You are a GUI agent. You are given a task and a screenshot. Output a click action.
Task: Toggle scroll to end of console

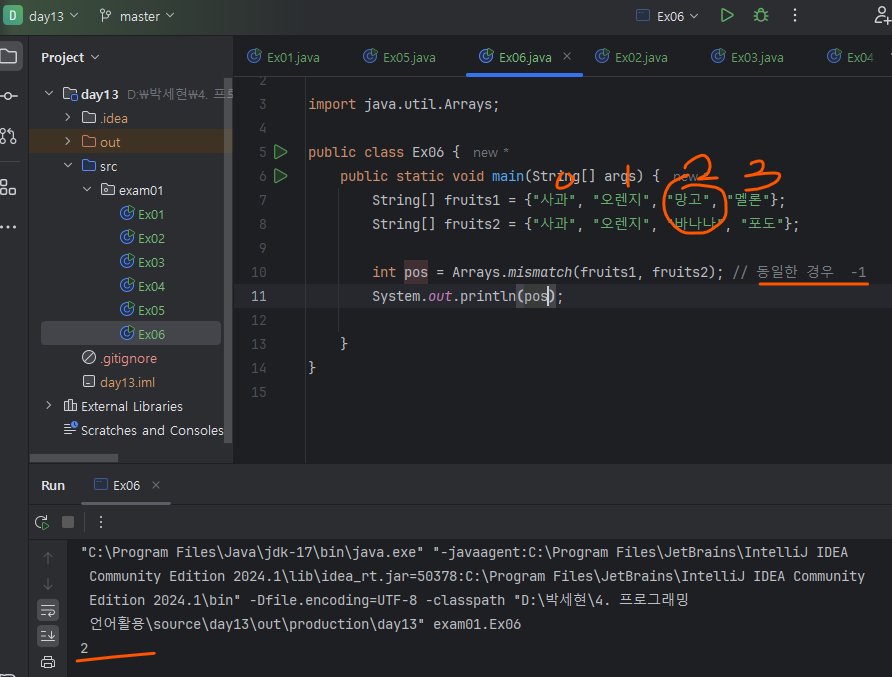click(48, 636)
